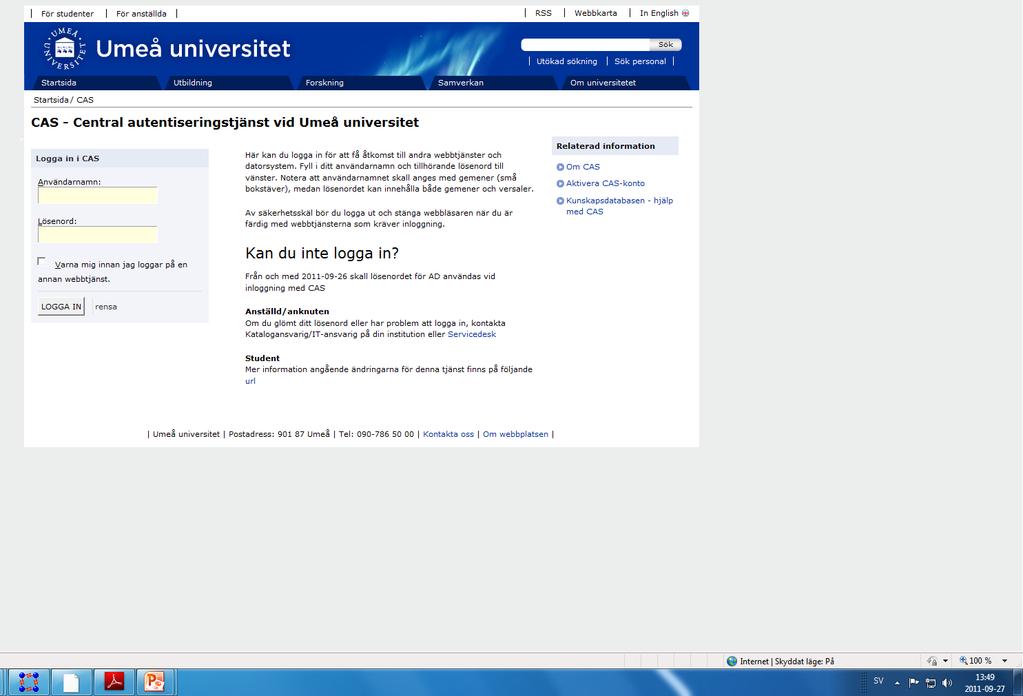Click the 'CAS' breadcrumb text
The width and height of the screenshot is (1023, 696).
point(85,100)
